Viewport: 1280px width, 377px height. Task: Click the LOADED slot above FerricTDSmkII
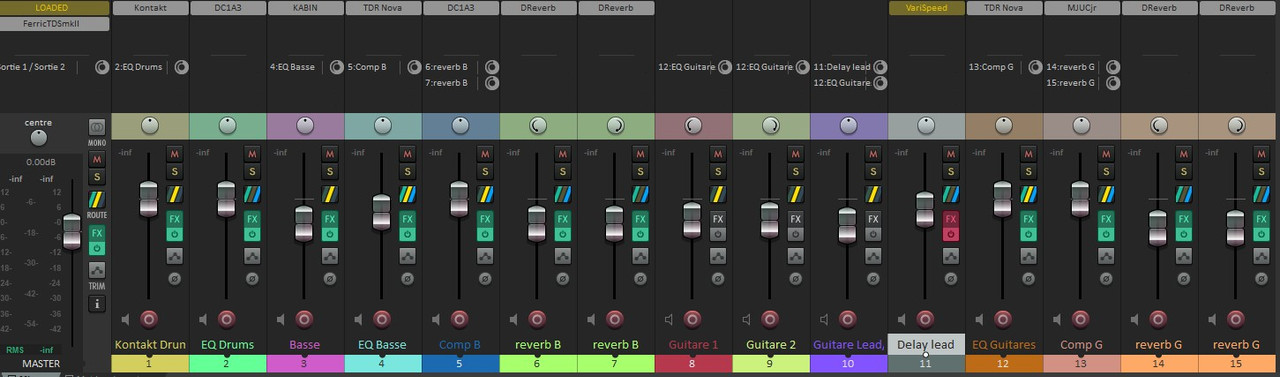click(x=54, y=8)
